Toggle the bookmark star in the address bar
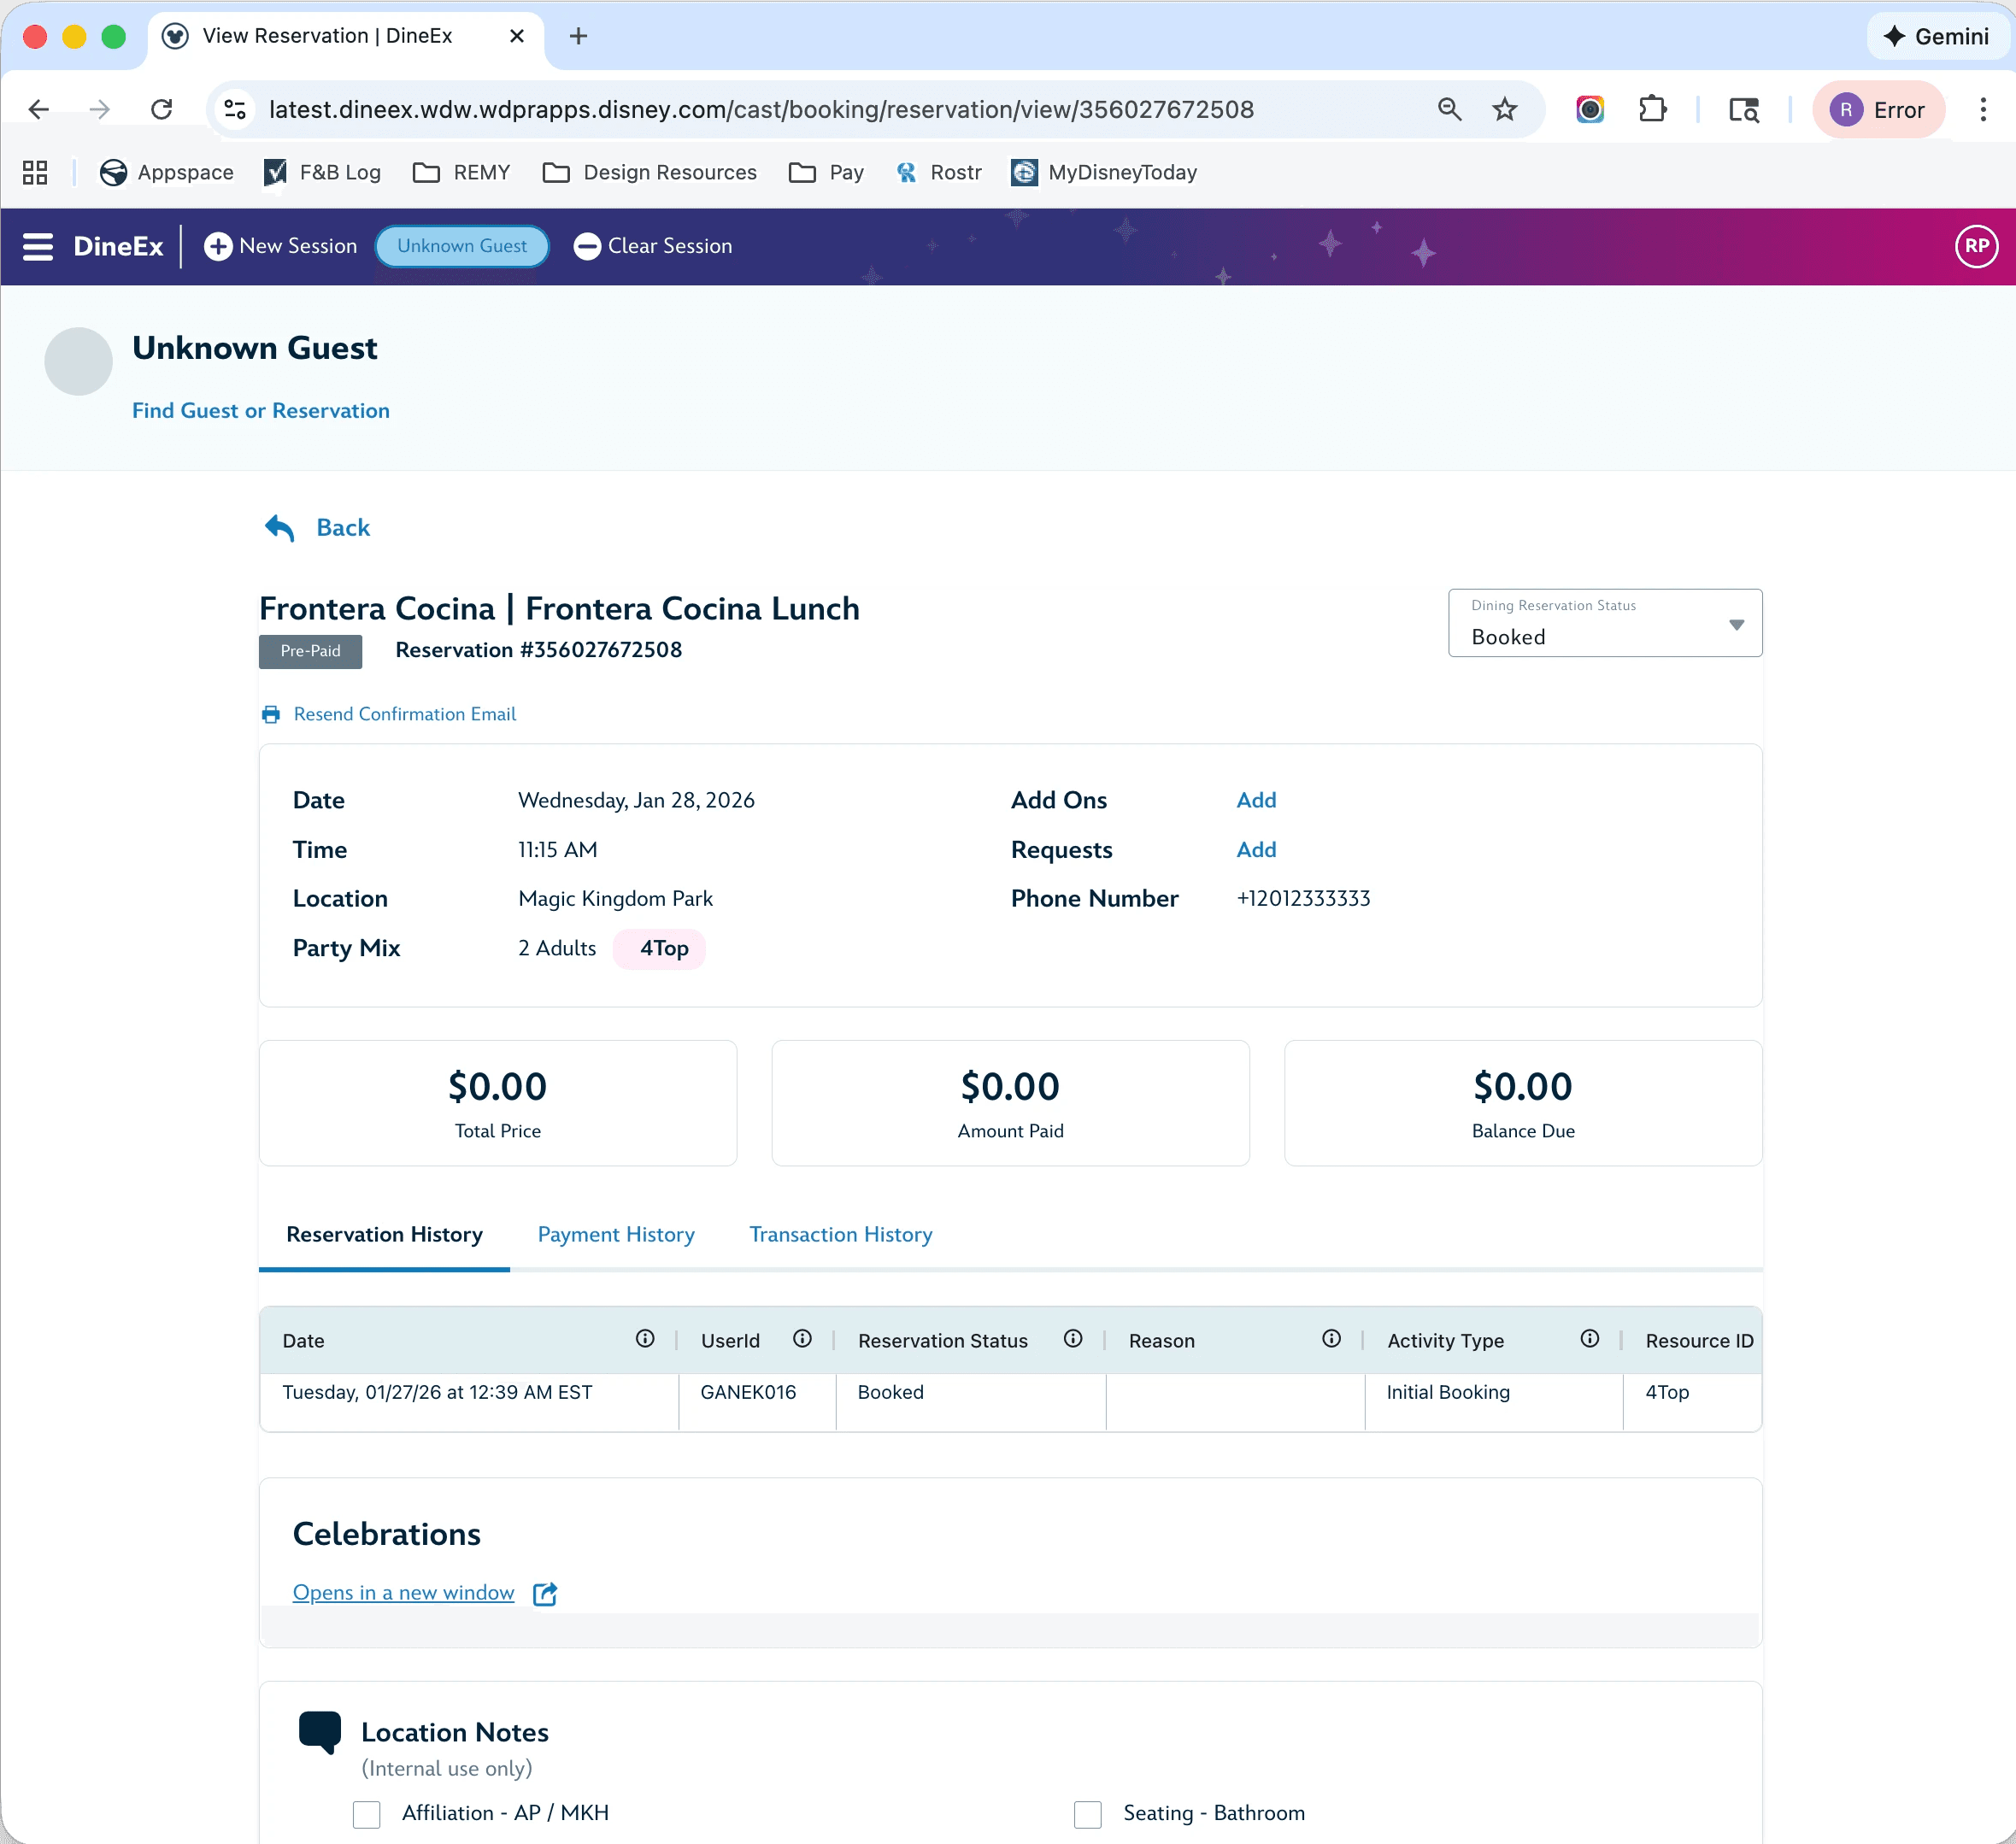2016x1844 pixels. 1505,109
